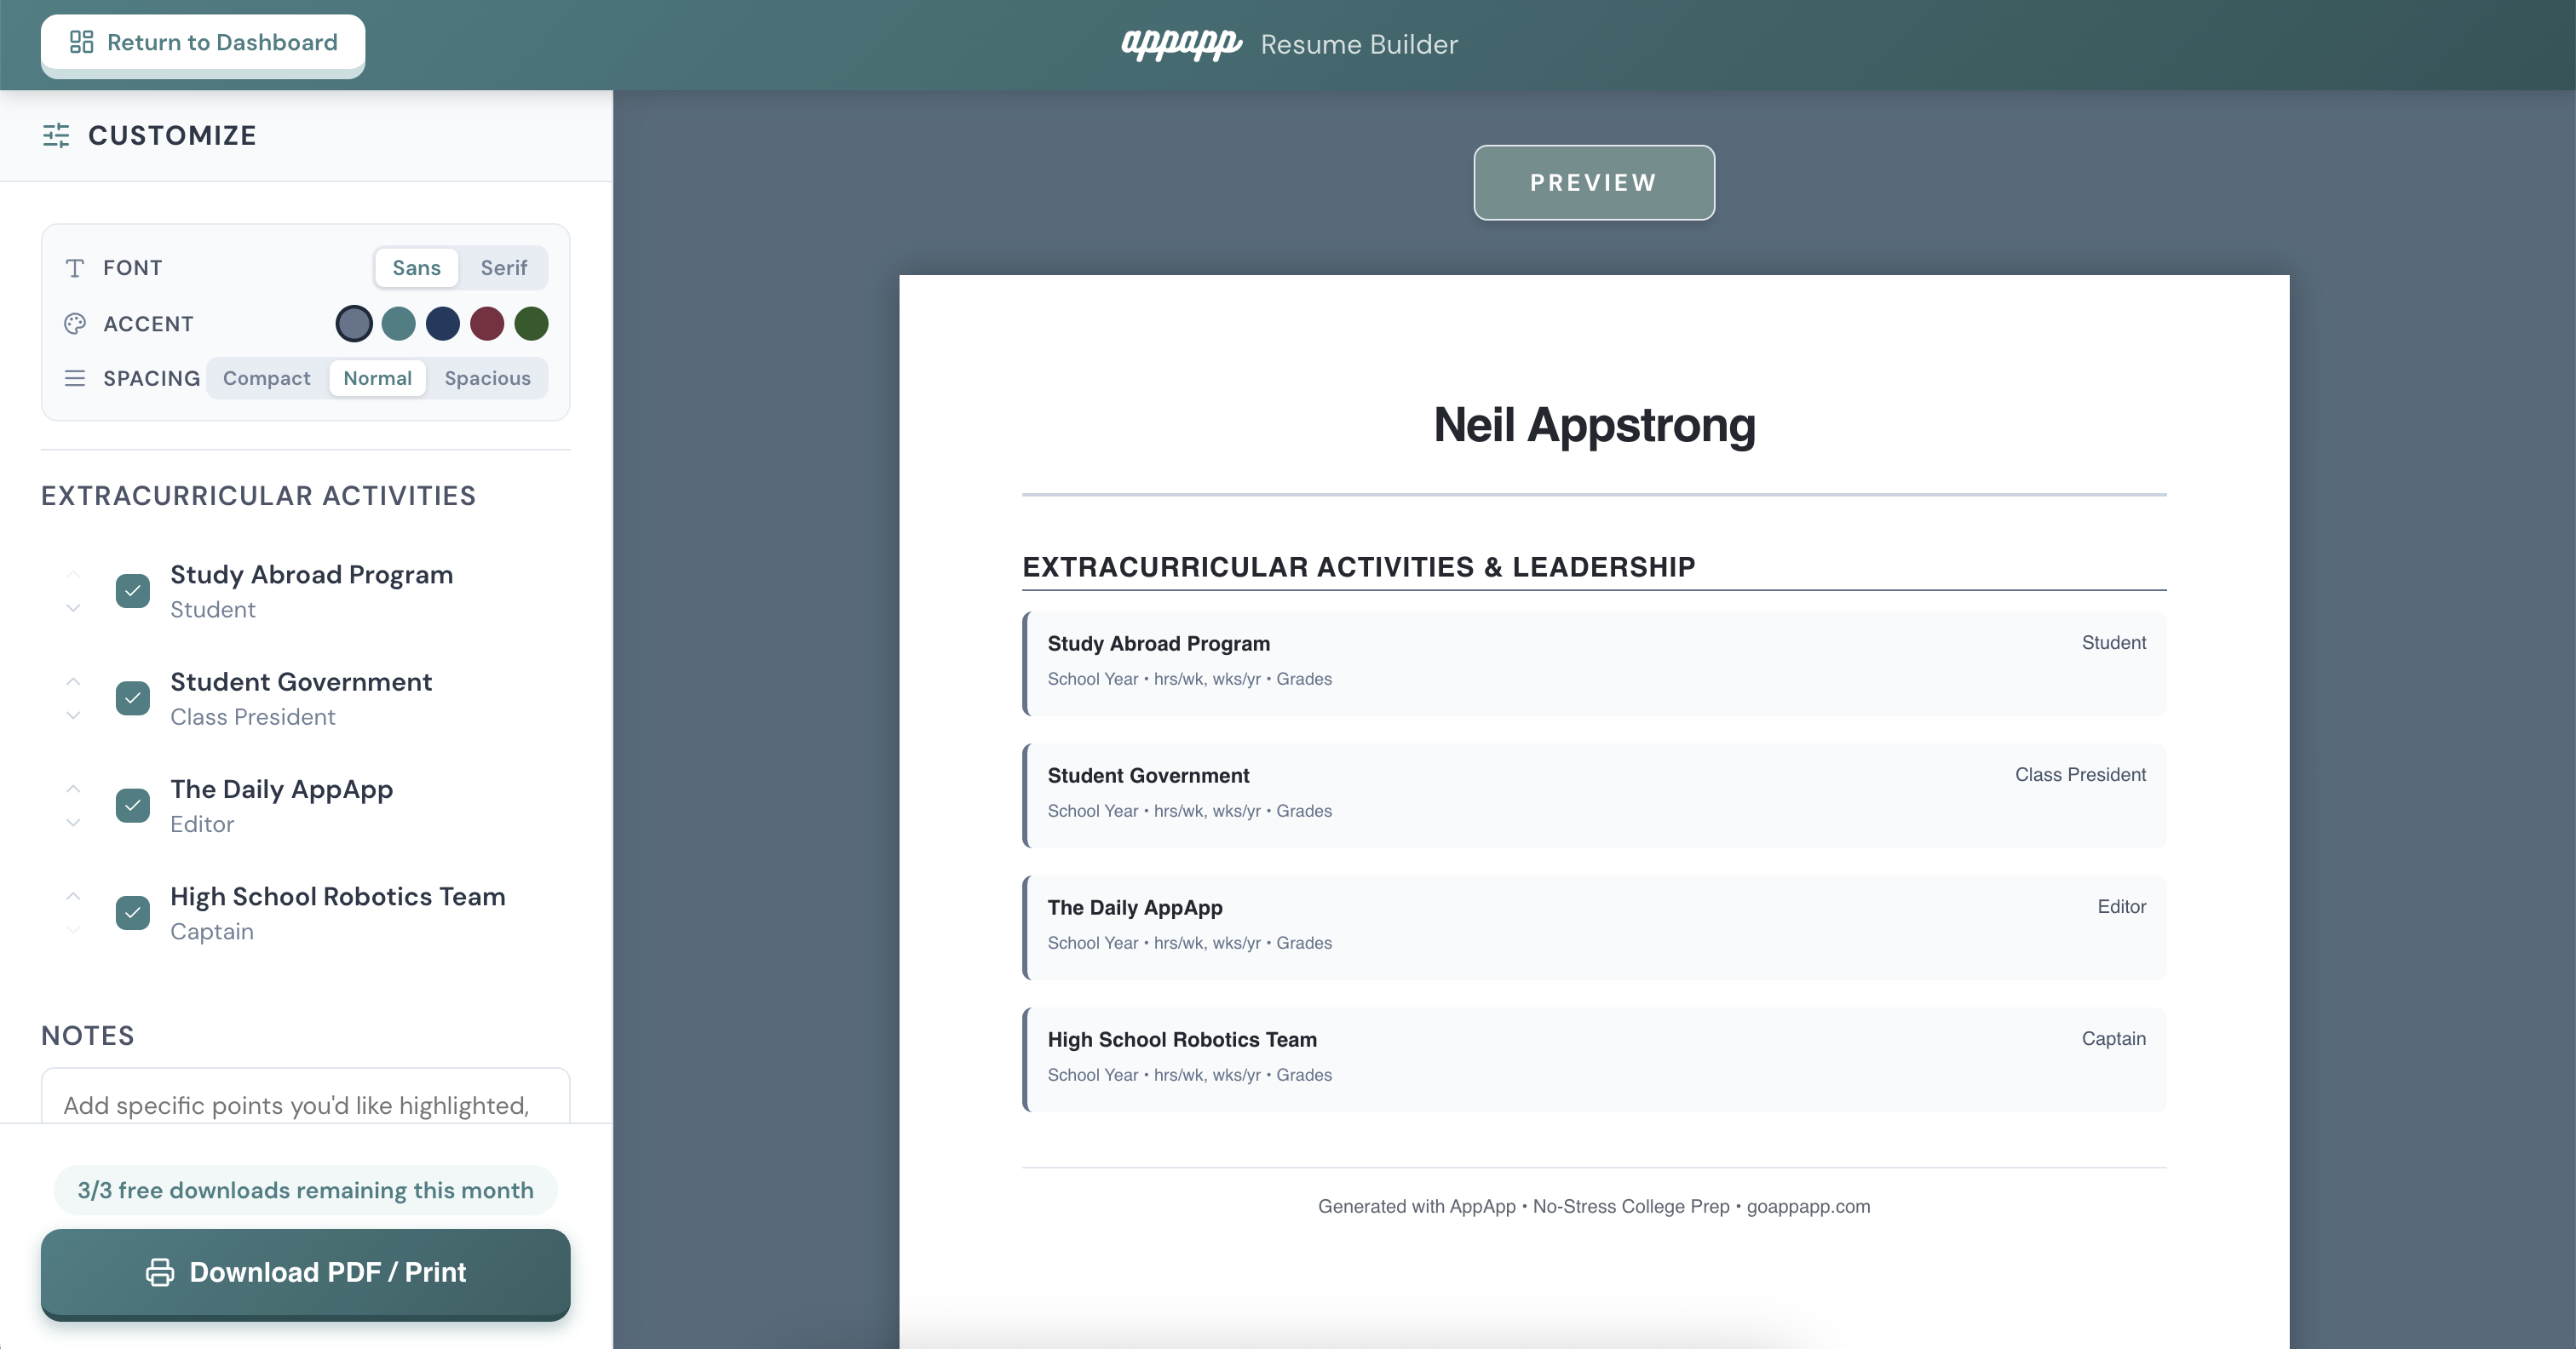This screenshot has width=2576, height=1349.
Task: Select navy blue accent color
Action: click(443, 324)
